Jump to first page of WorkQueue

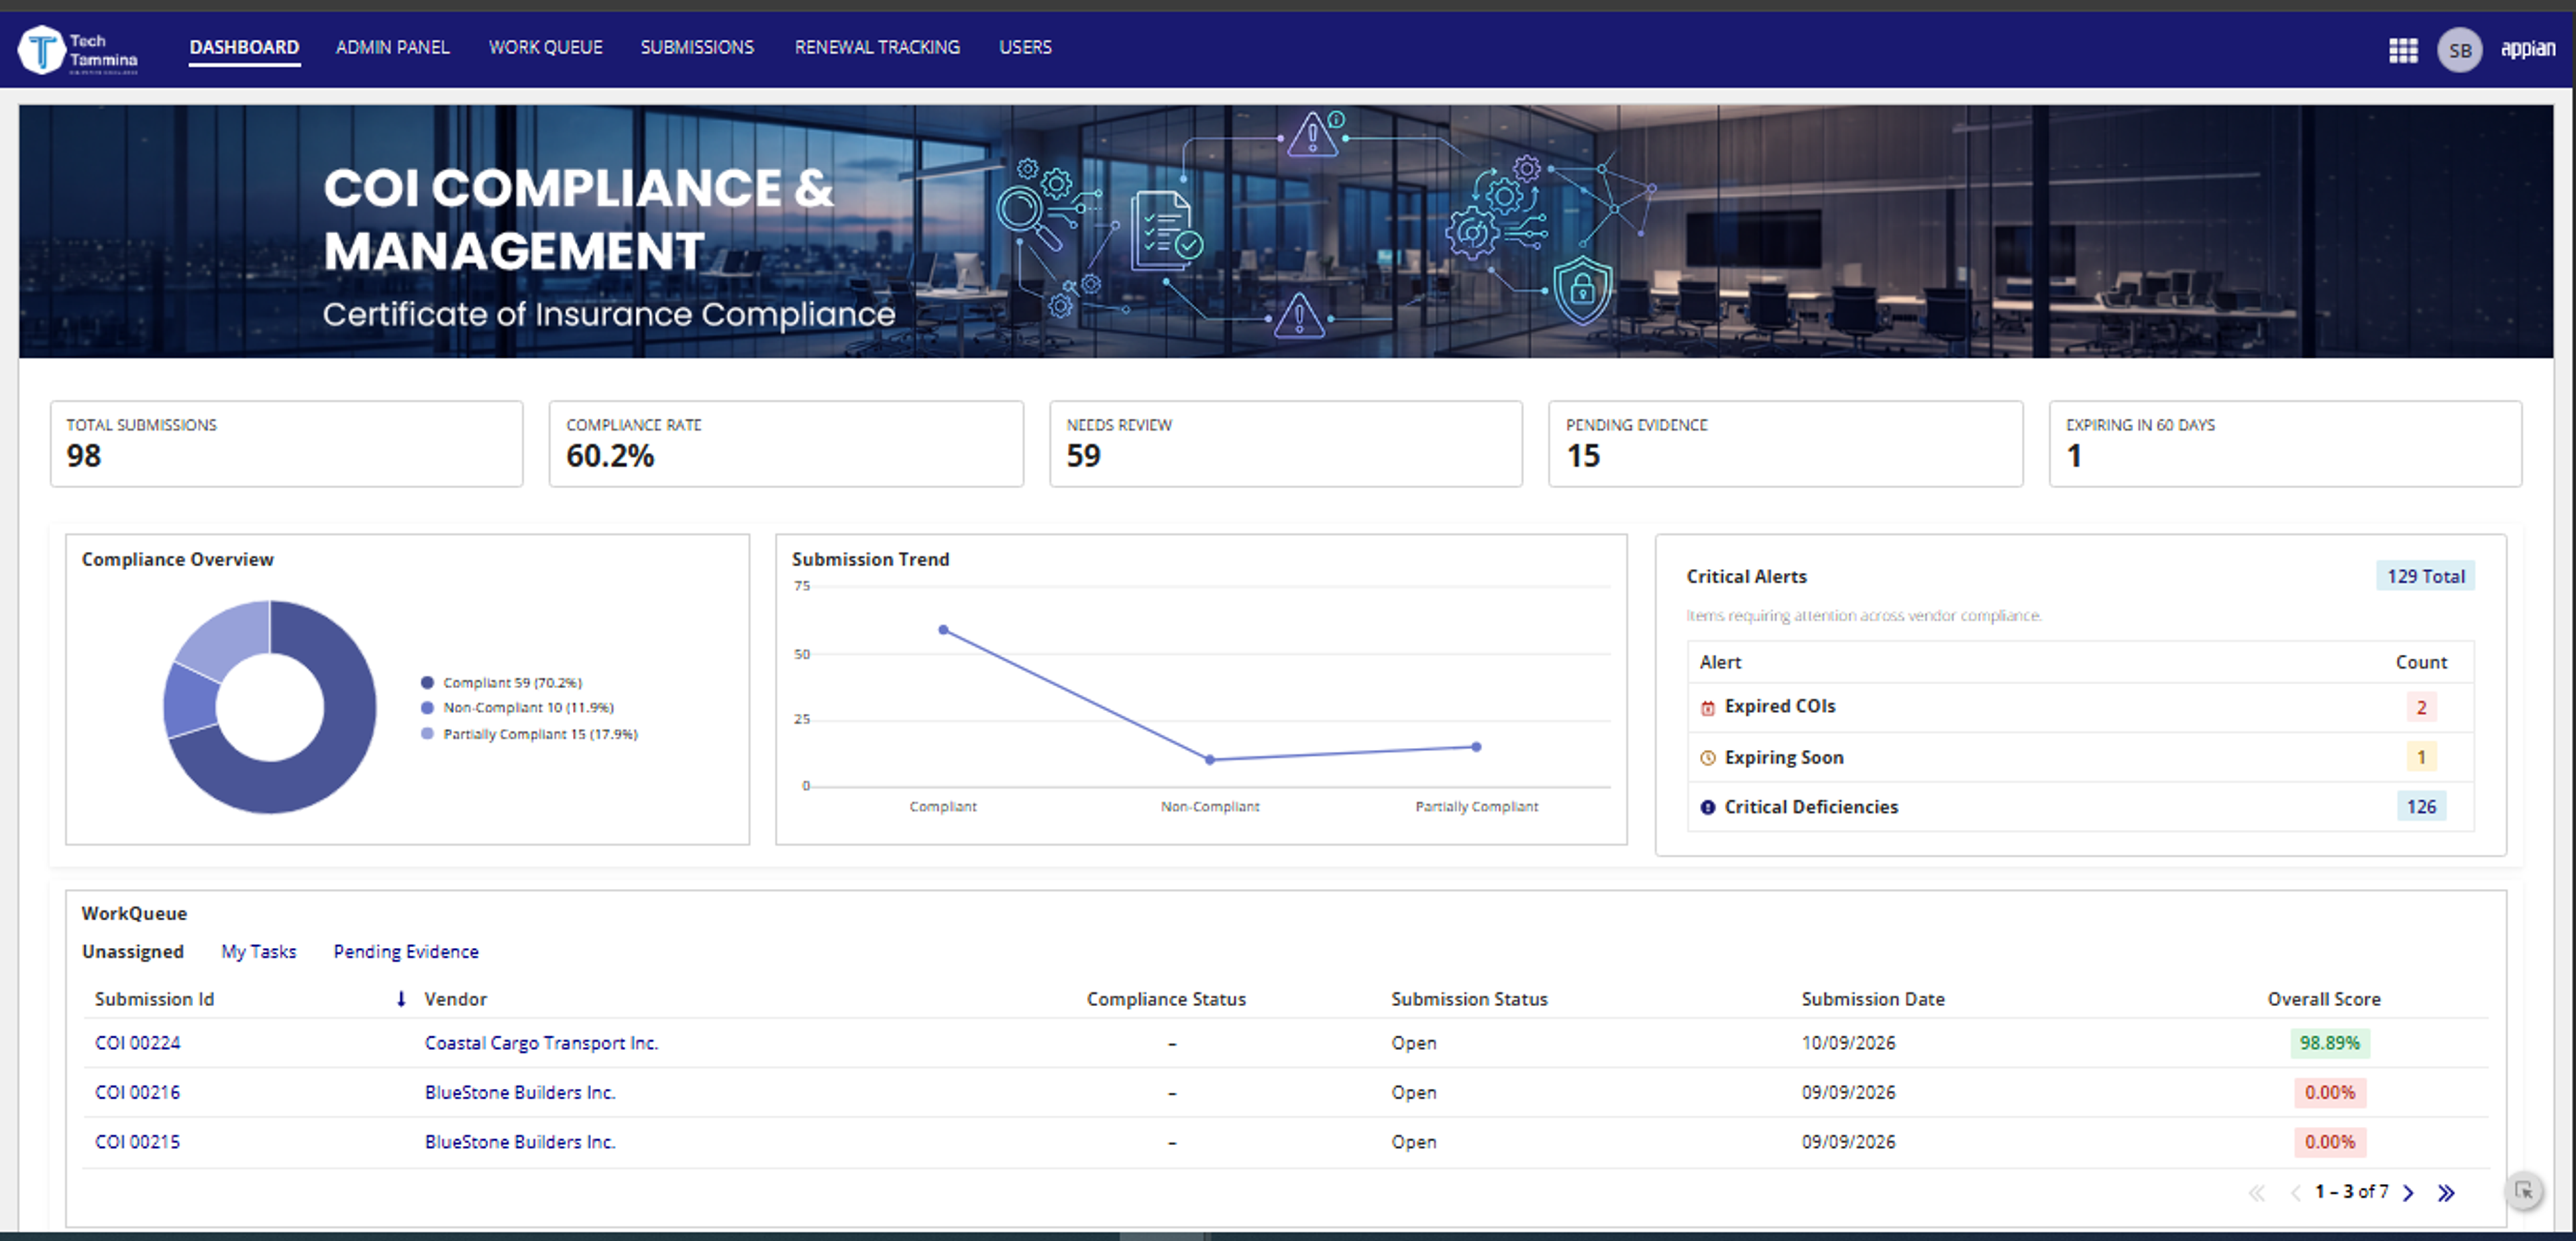(2256, 1193)
